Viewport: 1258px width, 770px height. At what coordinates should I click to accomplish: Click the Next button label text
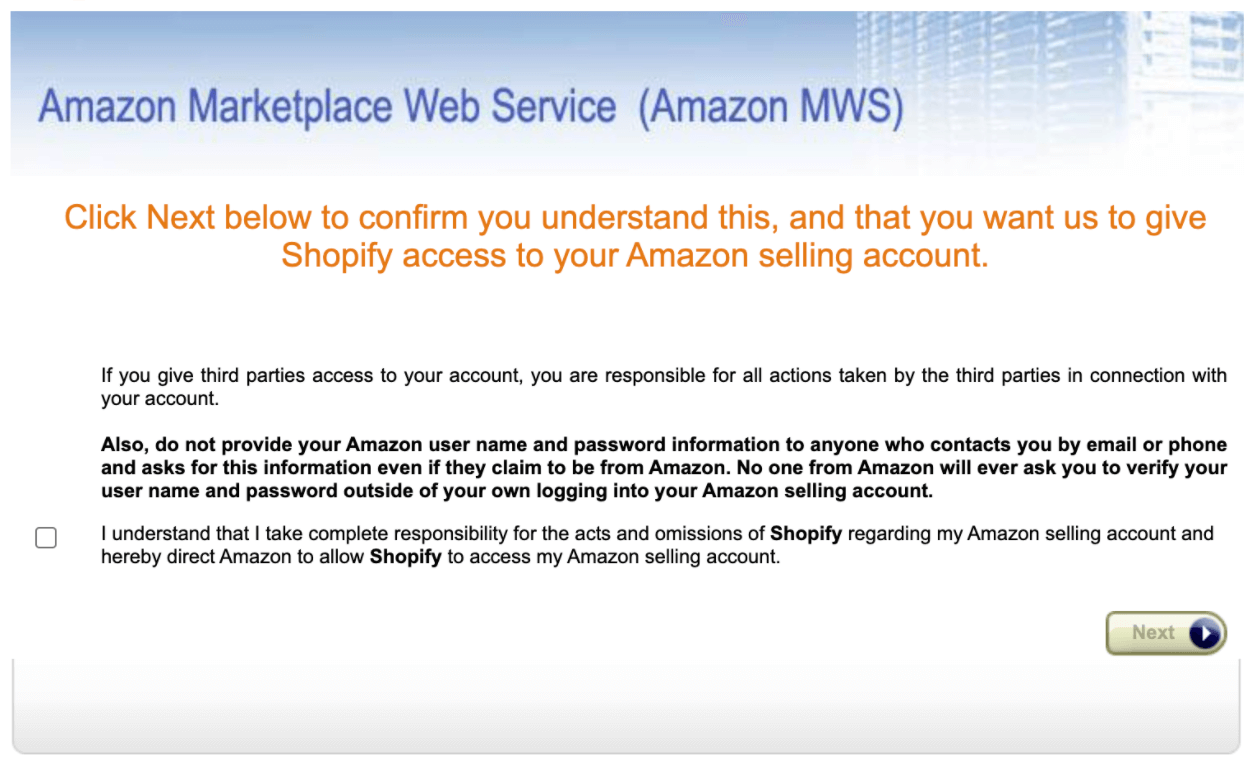1152,633
